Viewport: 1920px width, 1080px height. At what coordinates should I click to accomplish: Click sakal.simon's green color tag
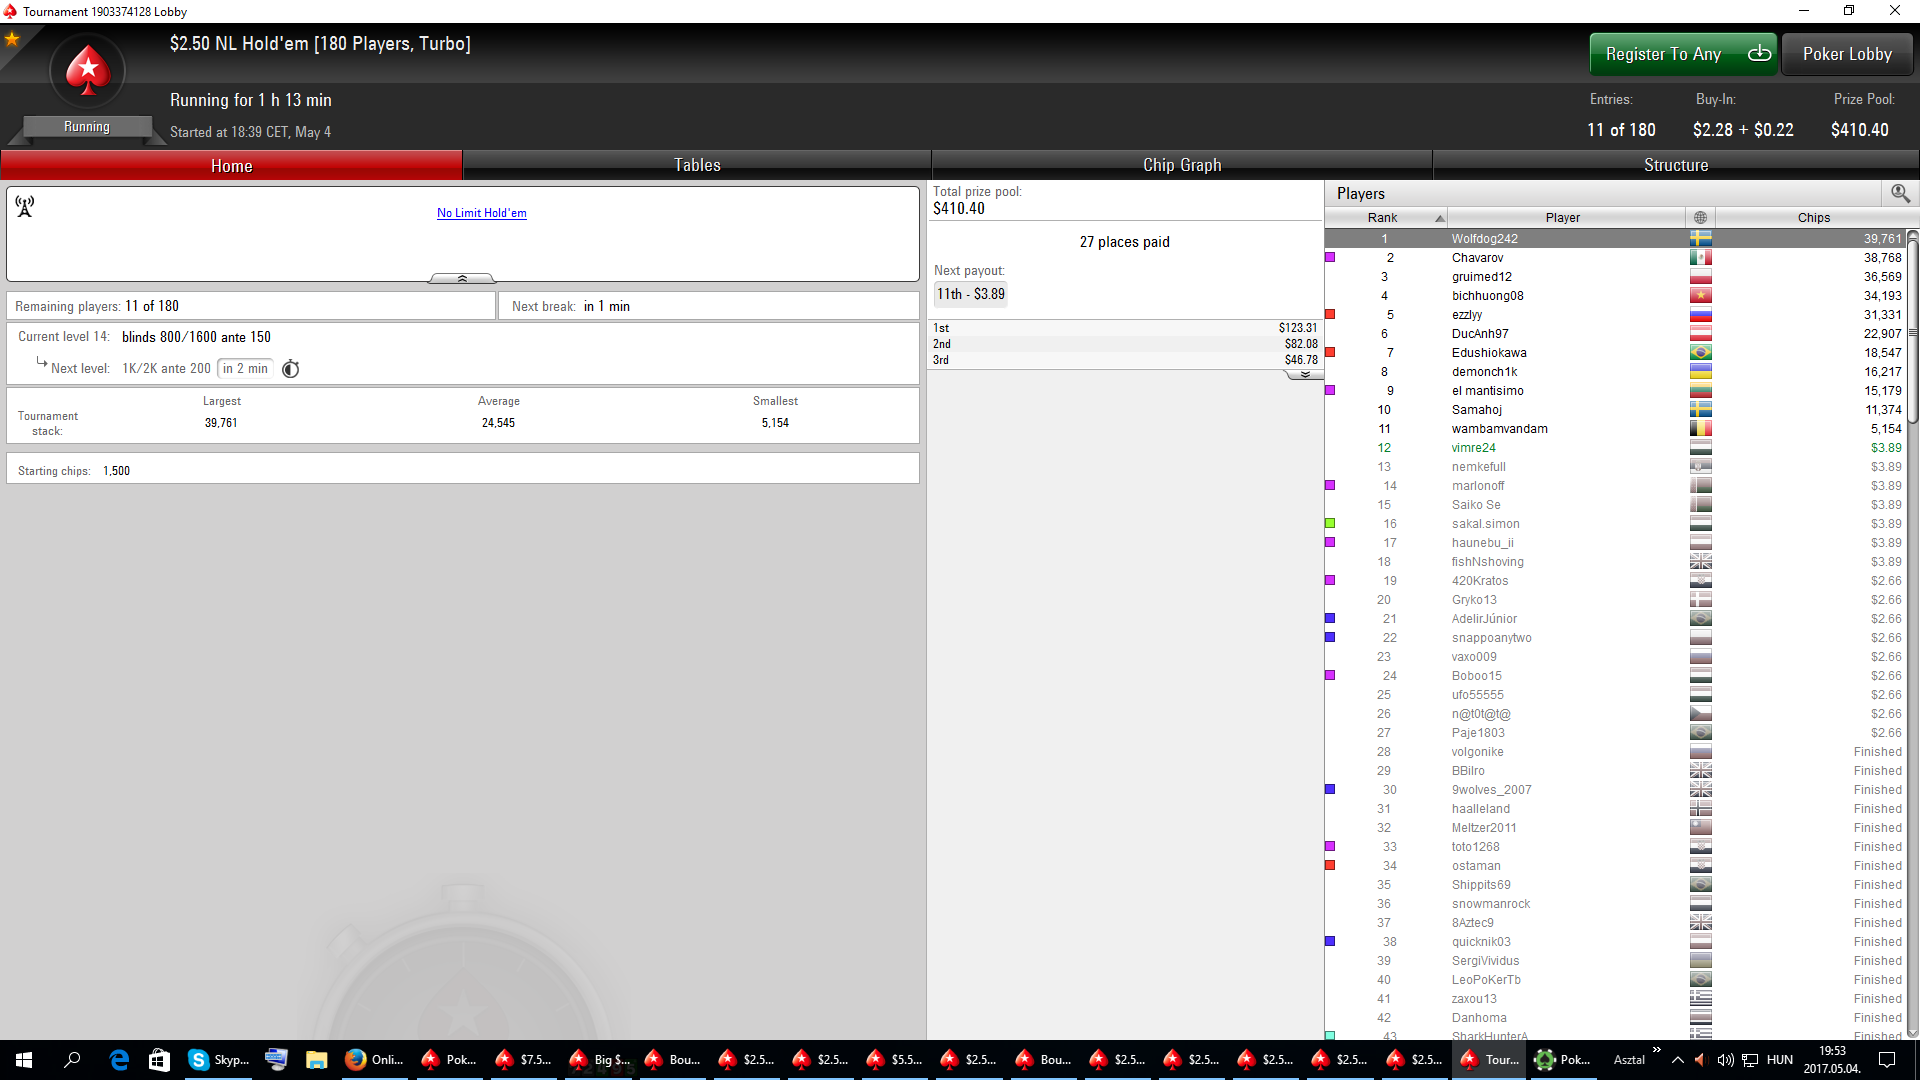[x=1330, y=523]
